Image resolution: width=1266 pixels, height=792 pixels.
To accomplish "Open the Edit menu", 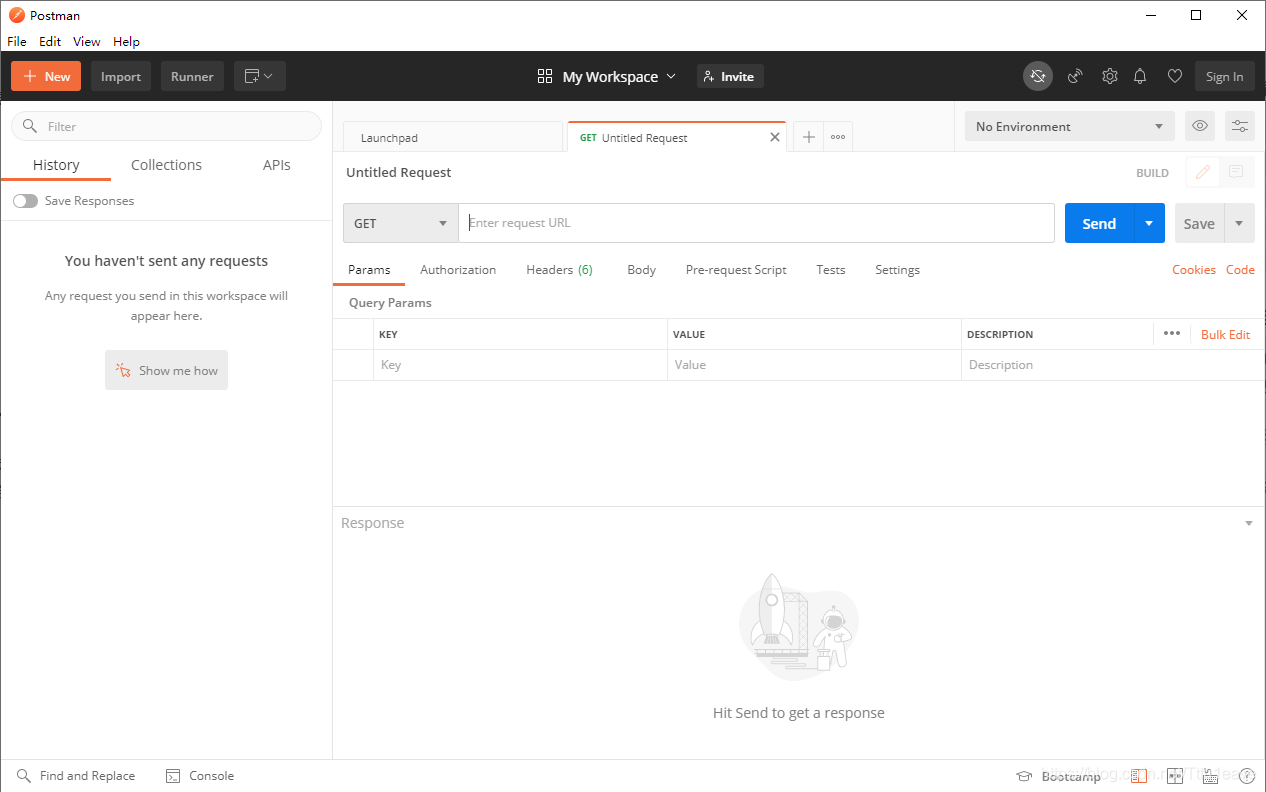I will [x=50, y=42].
